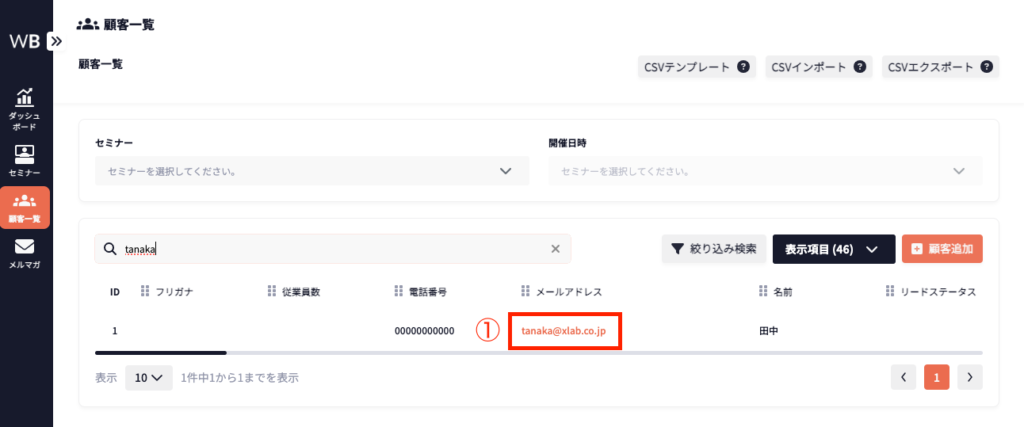
Task: Open the メルマガ envelope icon
Action: pyautogui.click(x=24, y=254)
